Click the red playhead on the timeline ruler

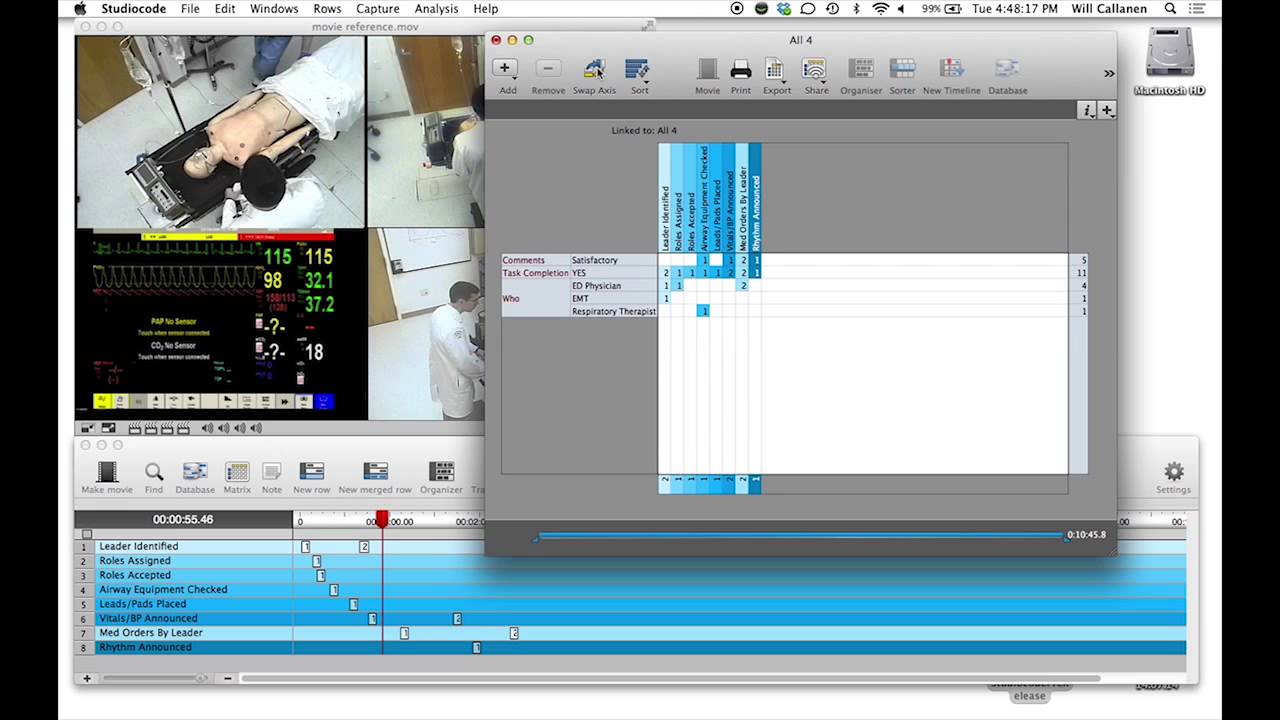382,520
